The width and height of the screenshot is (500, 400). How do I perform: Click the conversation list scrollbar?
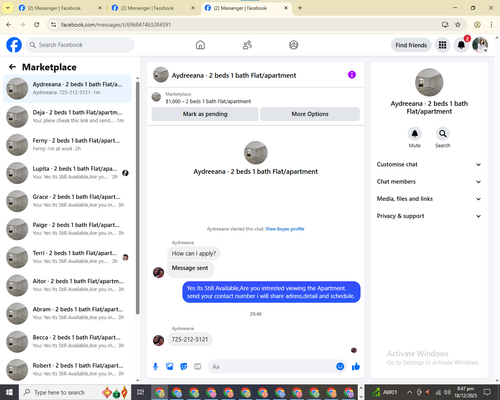click(137, 197)
